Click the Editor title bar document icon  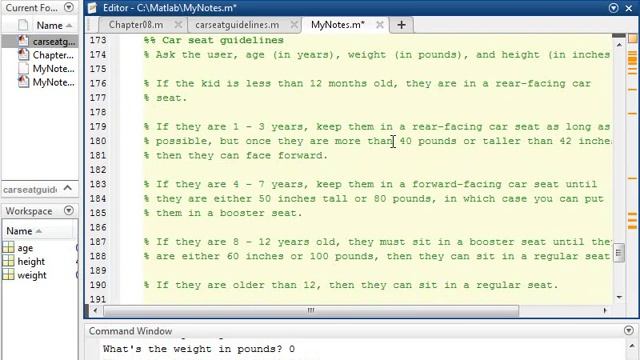tap(92, 8)
